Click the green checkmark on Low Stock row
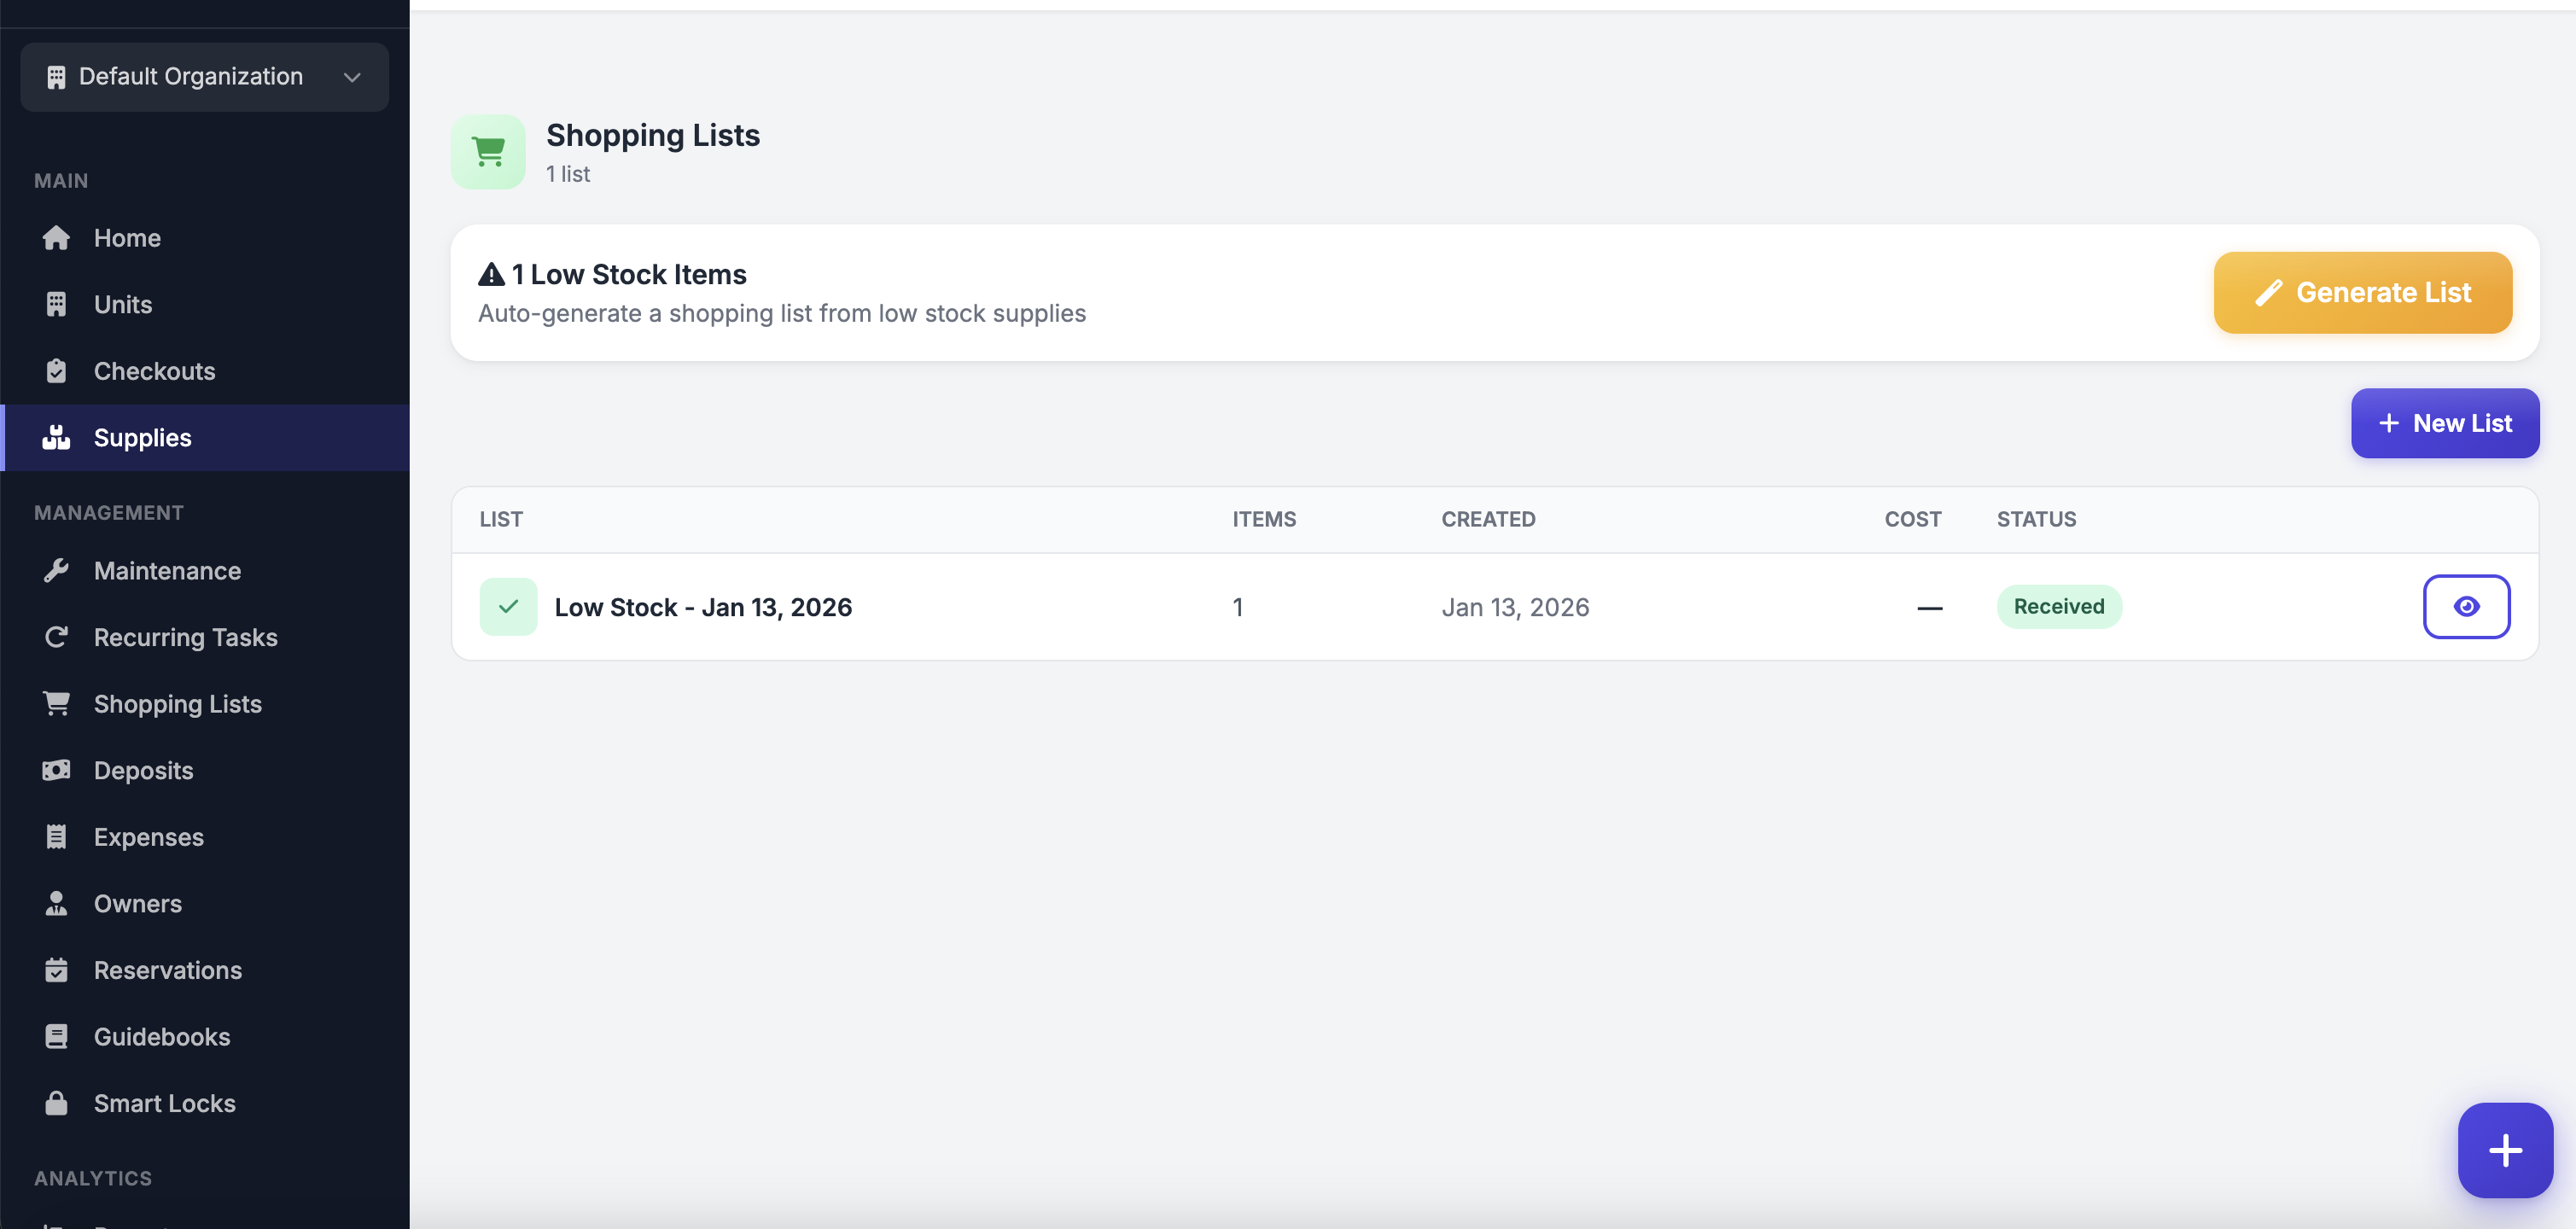 508,607
